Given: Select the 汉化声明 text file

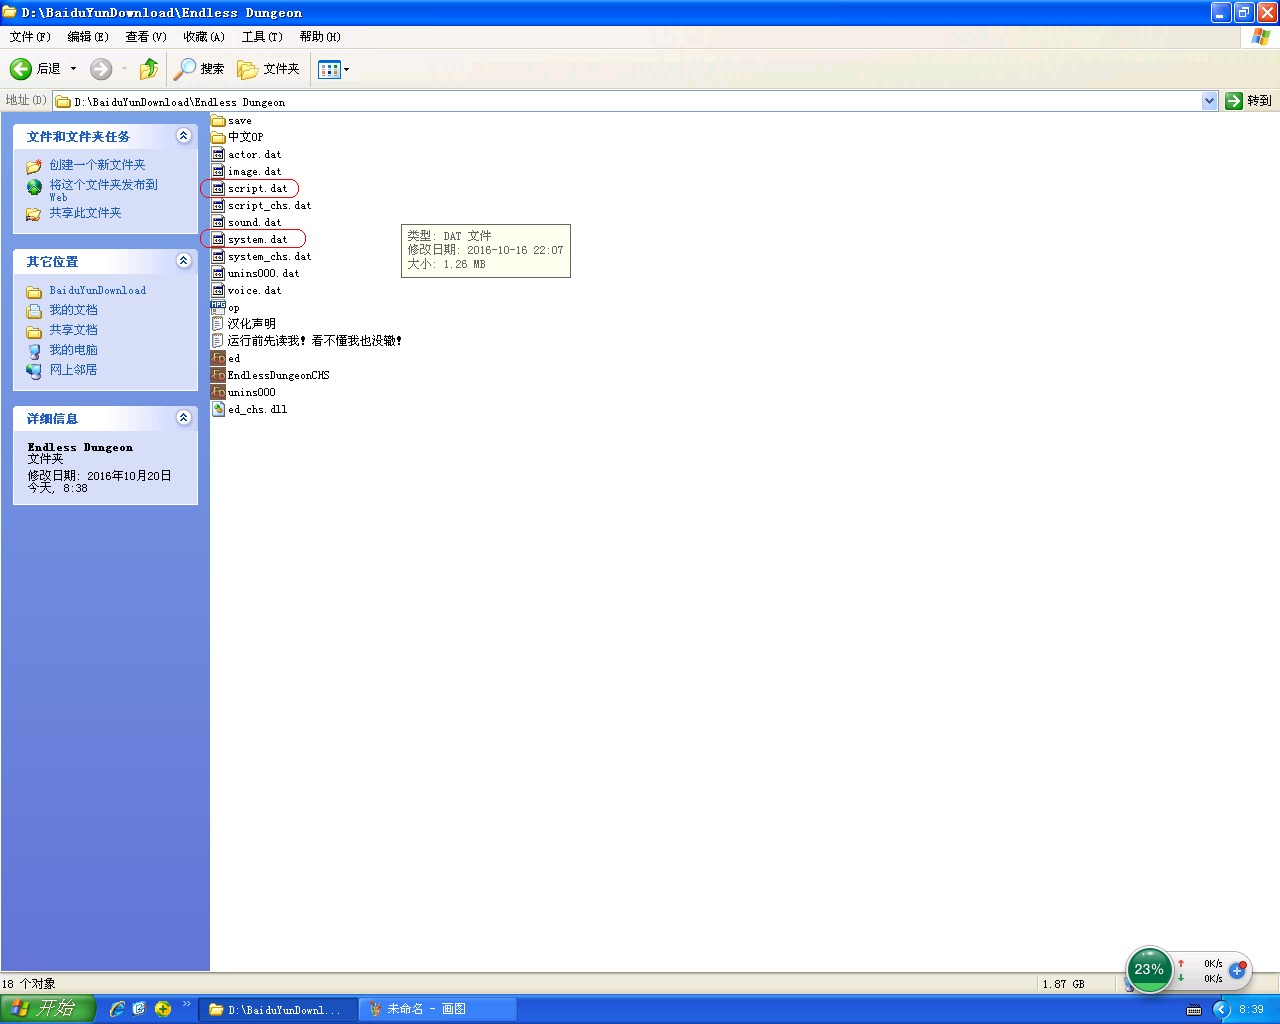Looking at the screenshot, I should pyautogui.click(x=243, y=324).
